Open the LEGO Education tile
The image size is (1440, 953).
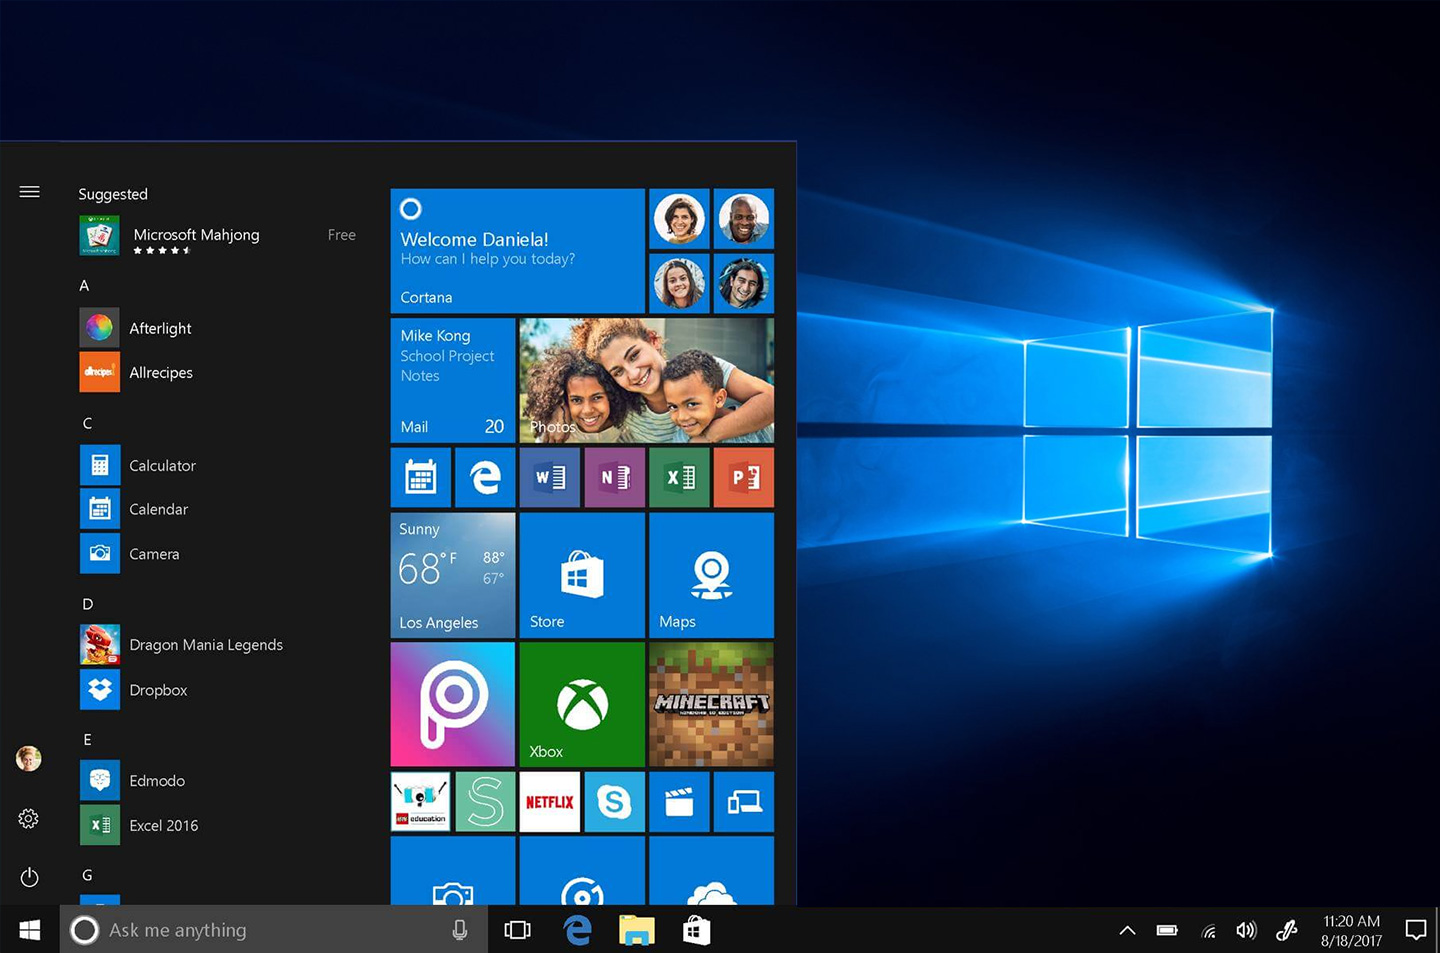pos(420,801)
